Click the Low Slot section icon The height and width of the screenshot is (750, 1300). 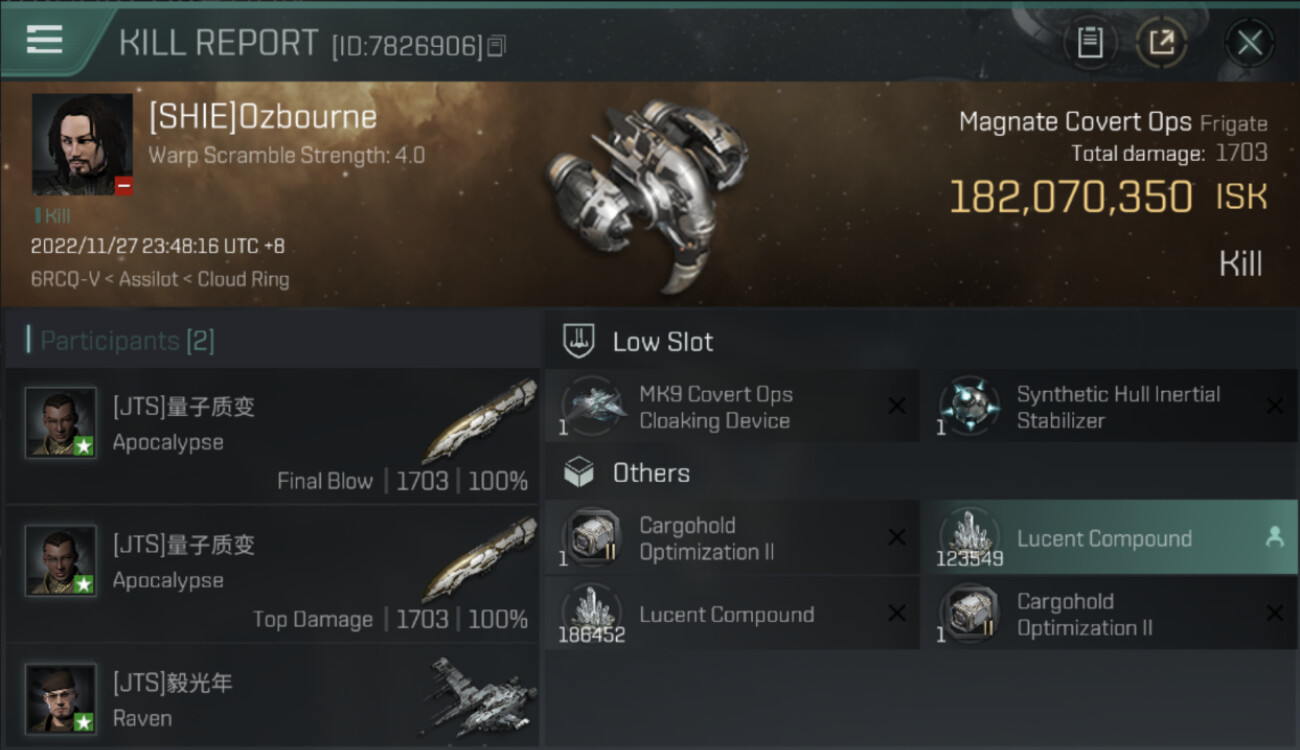coord(579,341)
